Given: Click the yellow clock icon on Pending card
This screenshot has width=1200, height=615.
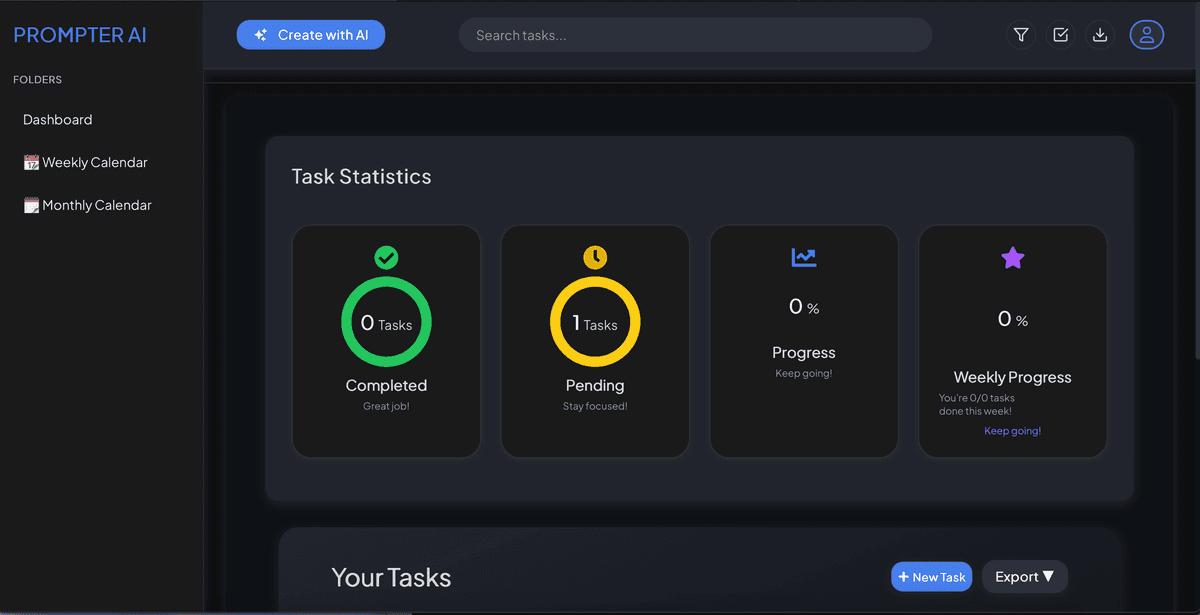Looking at the screenshot, I should pos(595,256).
